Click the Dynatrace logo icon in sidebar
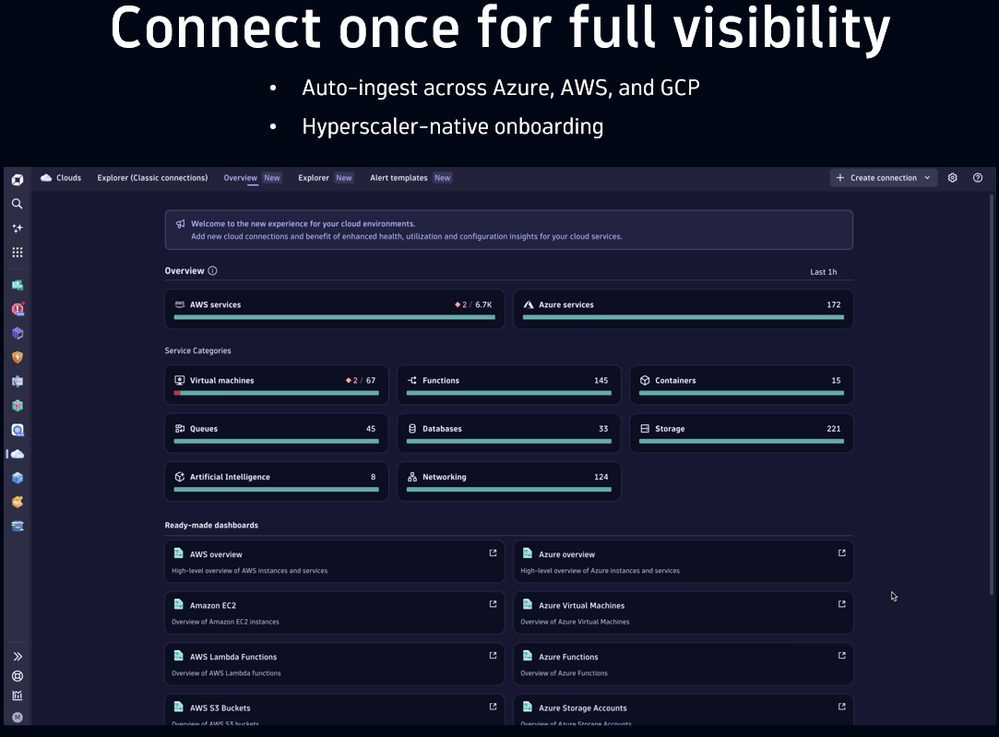Screen dimensions: 999x737 17,180
